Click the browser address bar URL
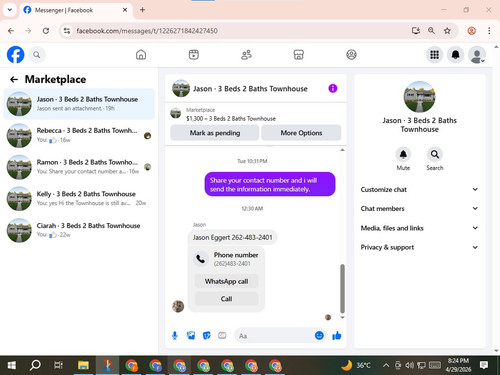500x375 pixels. pyautogui.click(x=147, y=31)
